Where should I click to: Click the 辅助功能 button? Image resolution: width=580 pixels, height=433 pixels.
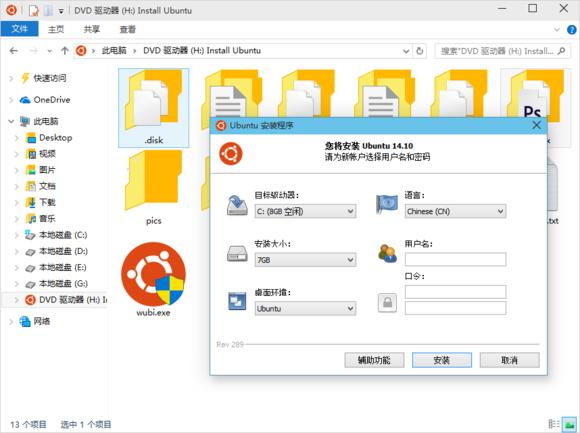pos(374,360)
